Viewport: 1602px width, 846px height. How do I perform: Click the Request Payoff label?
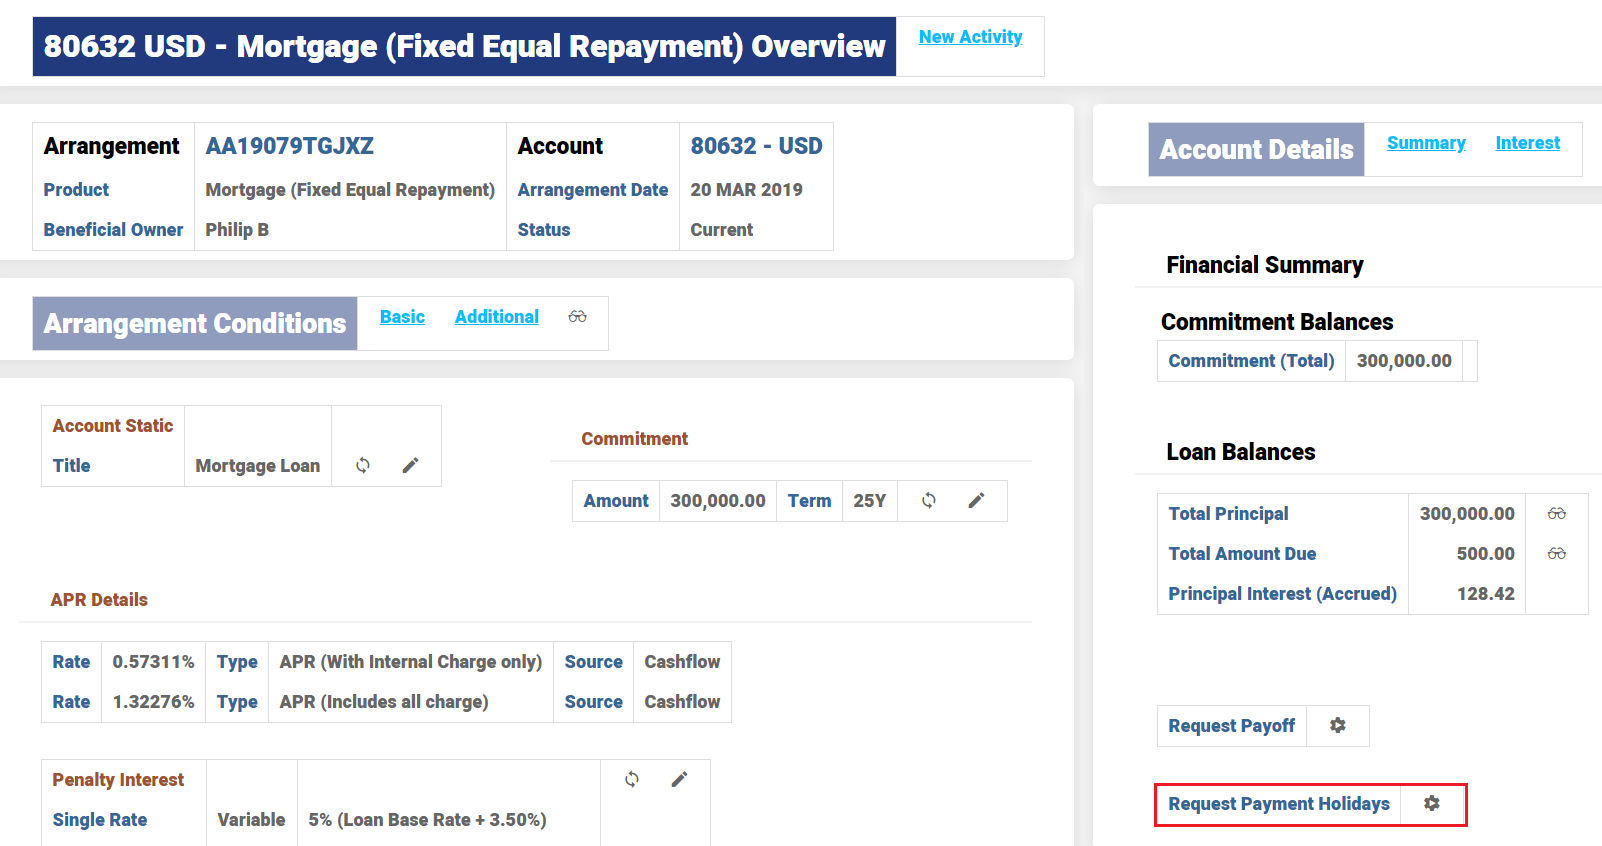1231,726
